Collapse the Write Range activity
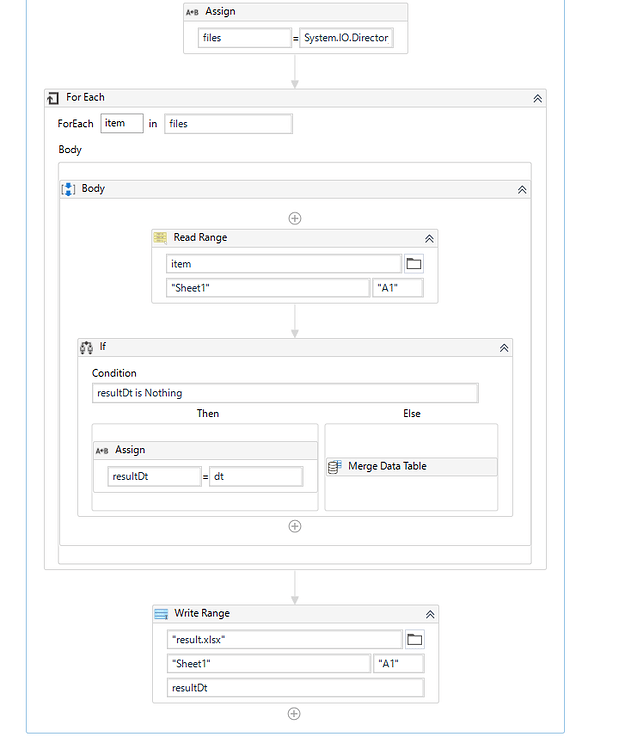Screen dimensions: 631x748 [x=430, y=614]
